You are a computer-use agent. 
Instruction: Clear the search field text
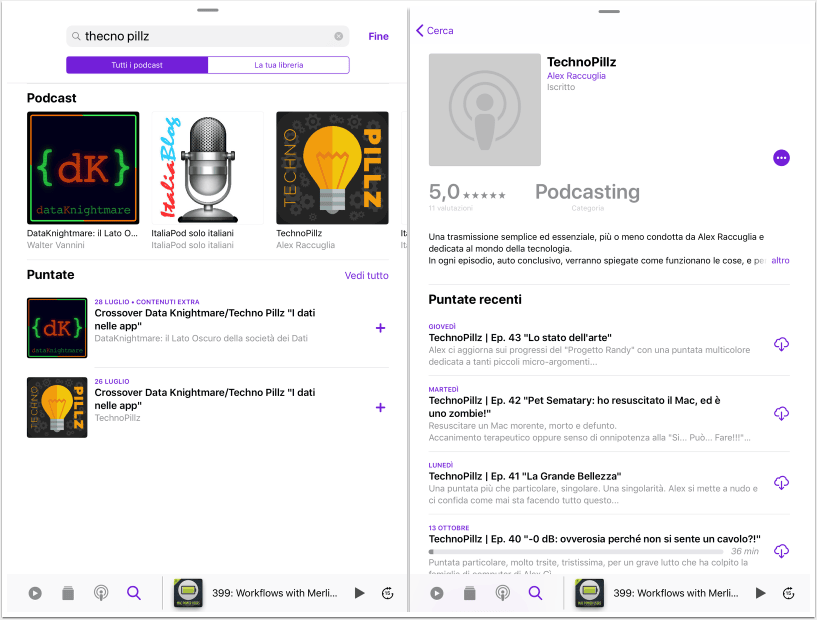(x=339, y=36)
